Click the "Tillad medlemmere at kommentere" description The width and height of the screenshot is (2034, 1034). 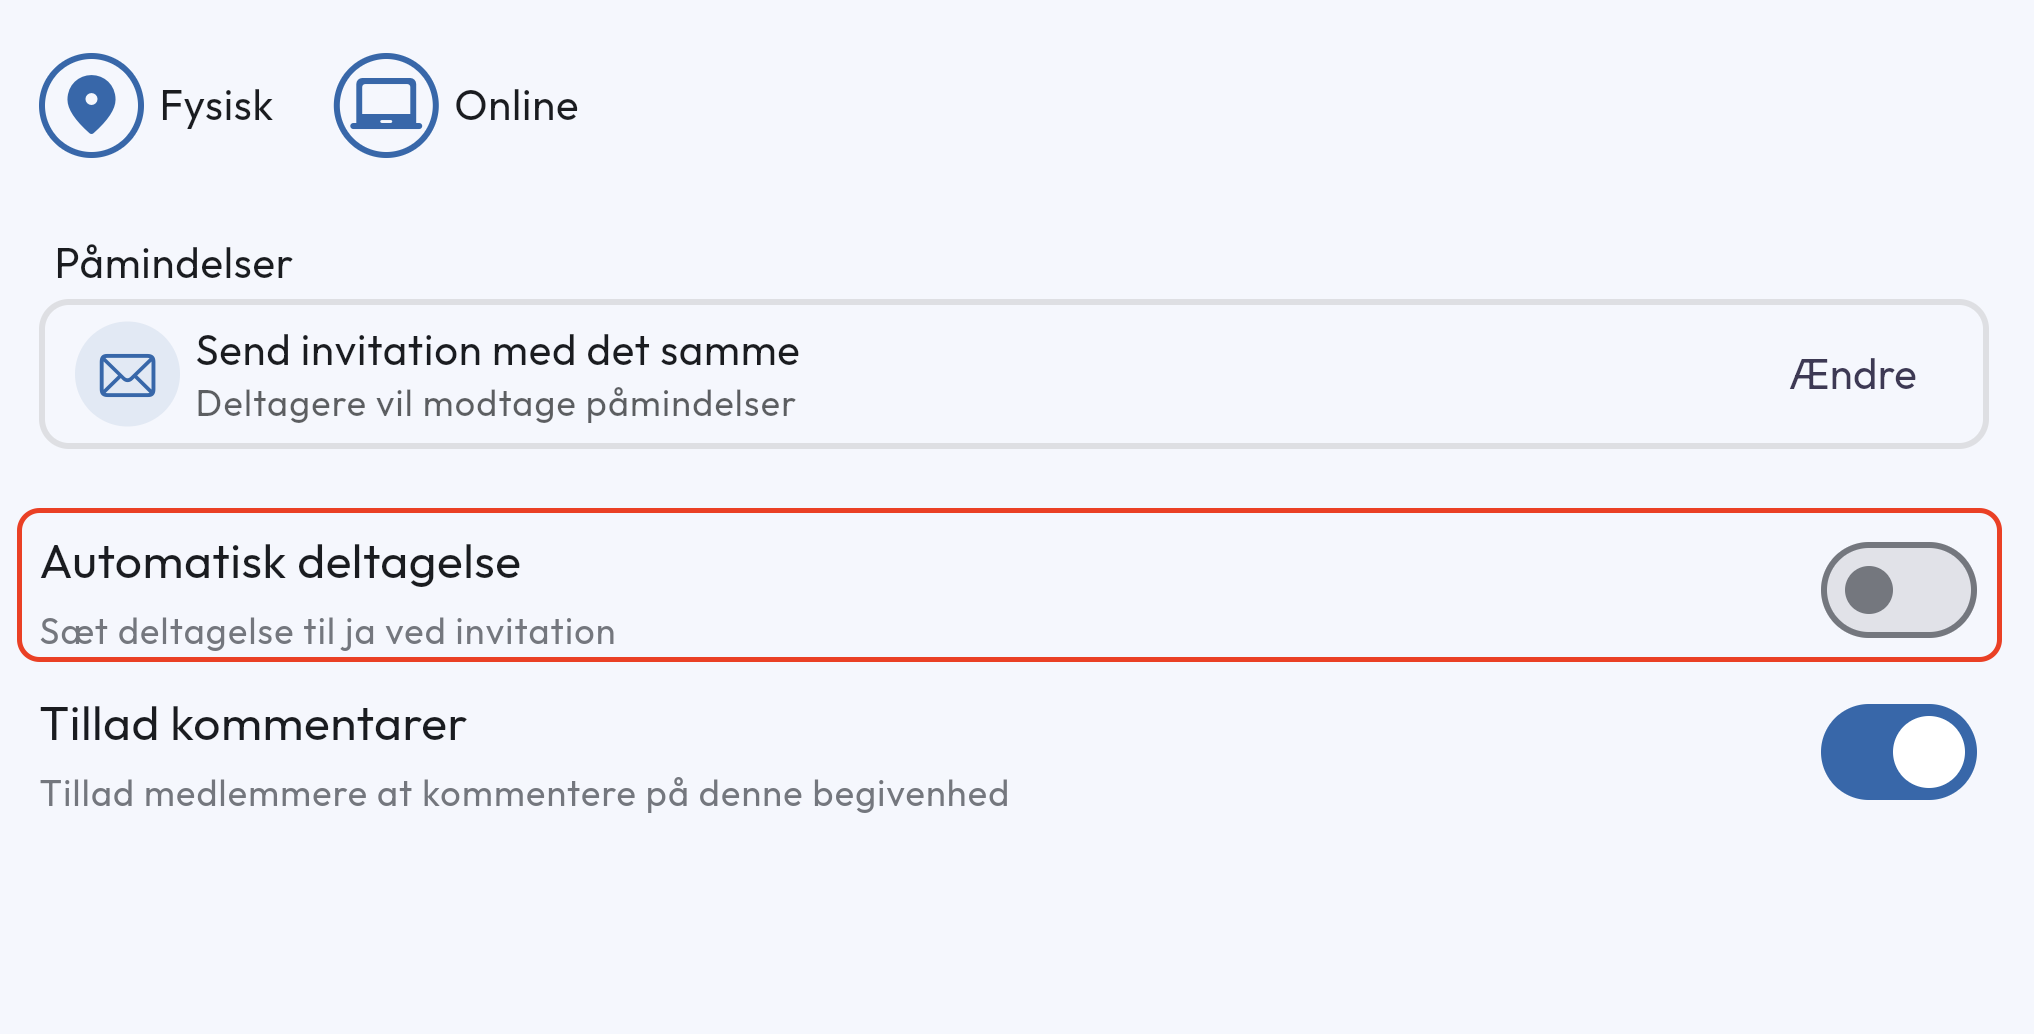click(524, 794)
